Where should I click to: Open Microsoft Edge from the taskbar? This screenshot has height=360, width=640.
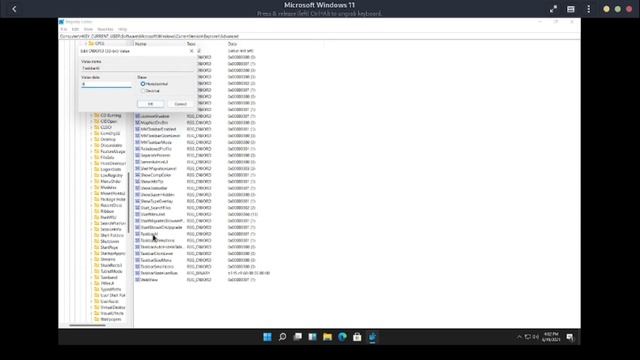pos(342,337)
